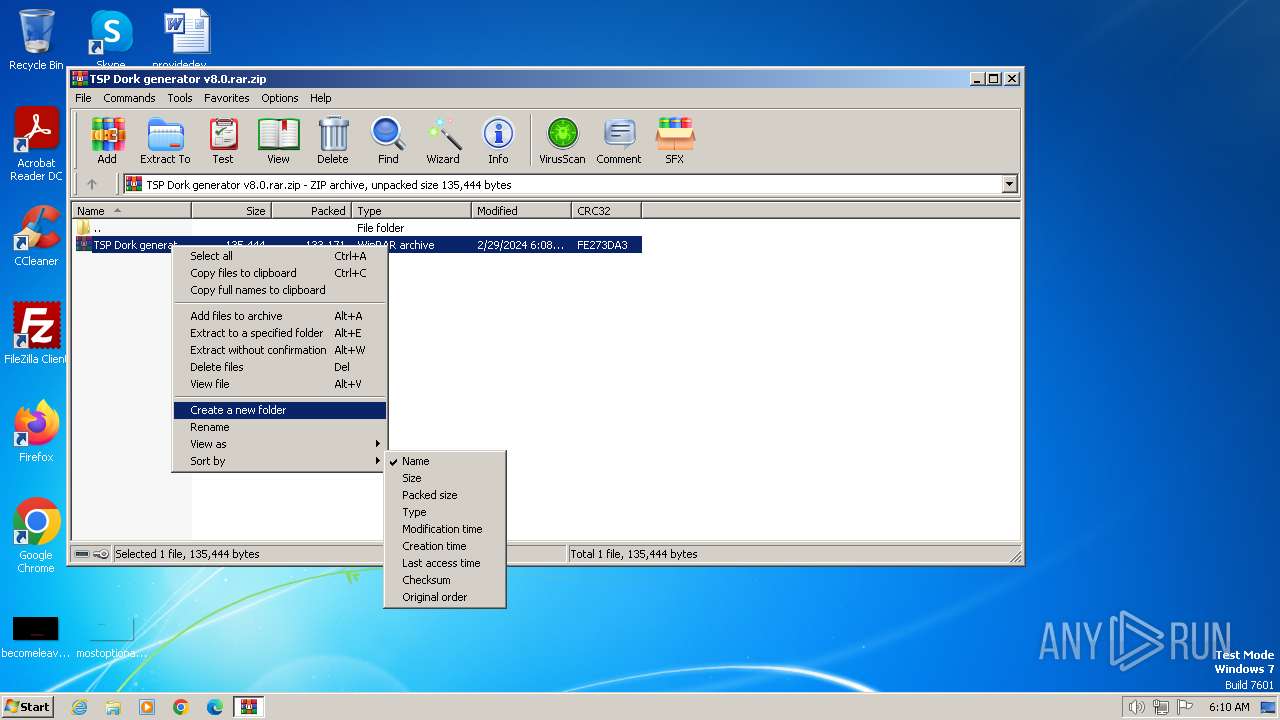The image size is (1280, 720).
Task: Click Internet Explorer in taskbar
Action: pyautogui.click(x=79, y=707)
